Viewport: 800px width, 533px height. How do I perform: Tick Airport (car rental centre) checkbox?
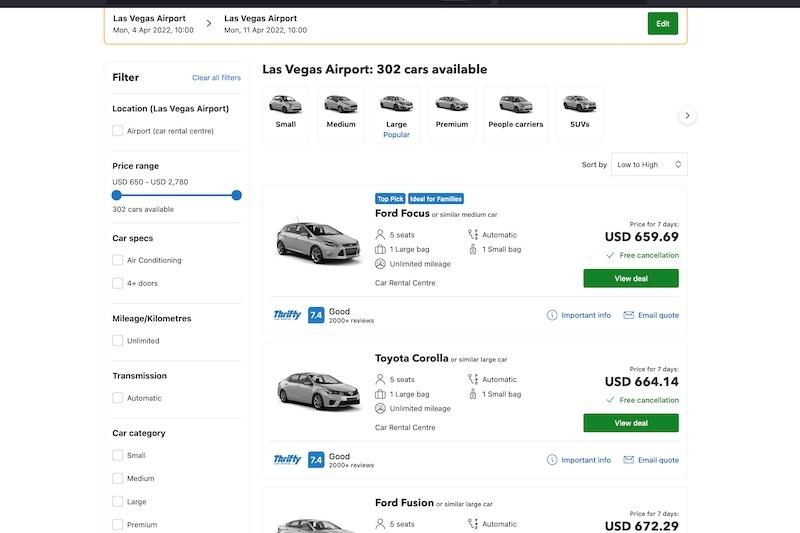coord(117,131)
